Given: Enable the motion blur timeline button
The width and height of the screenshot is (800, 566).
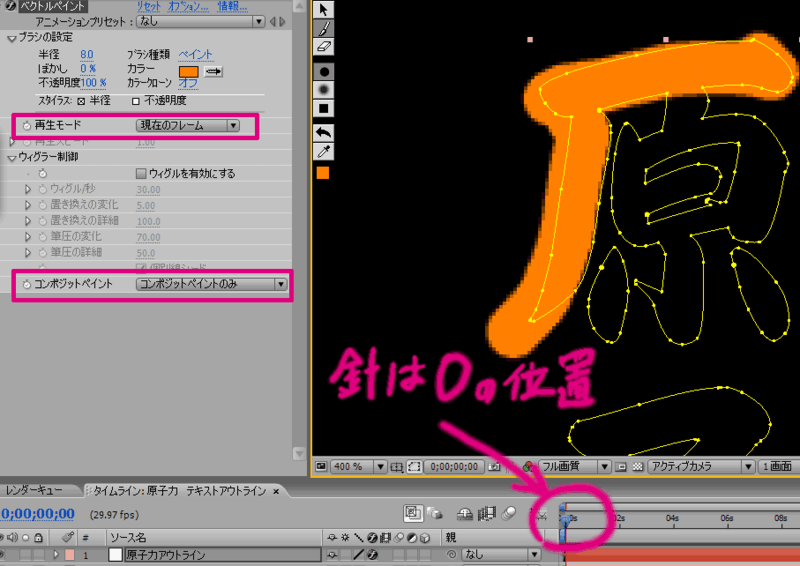Looking at the screenshot, I should [509, 513].
